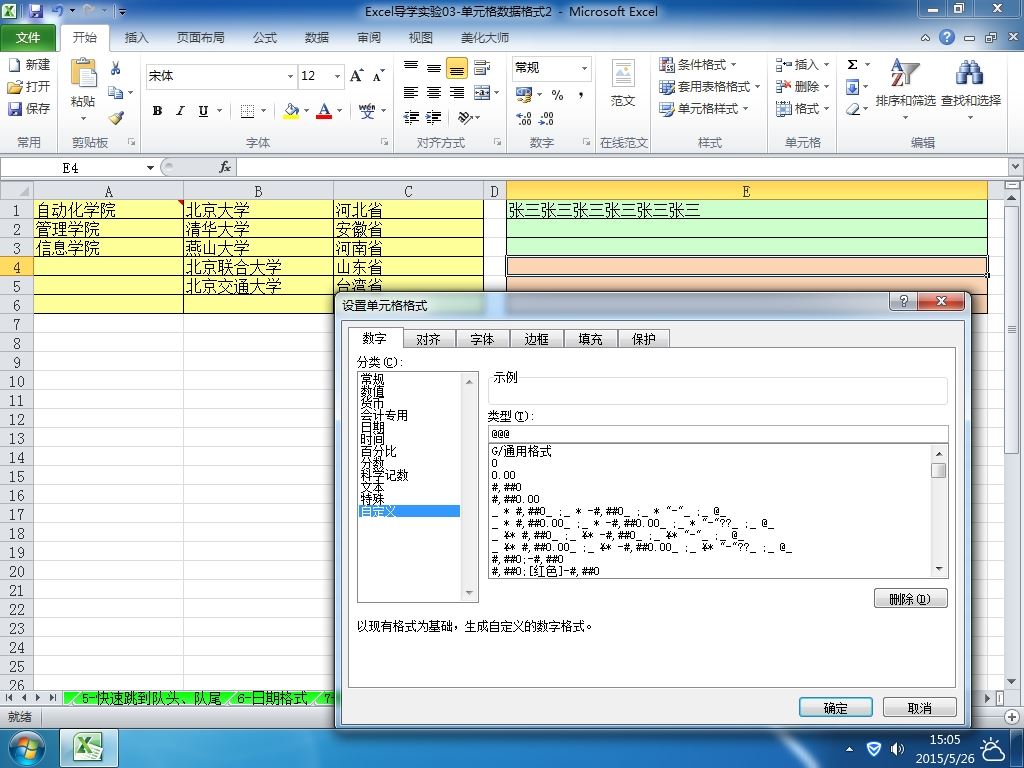Image resolution: width=1024 pixels, height=768 pixels.
Task: Click the Clear eraser icon
Action: [853, 109]
